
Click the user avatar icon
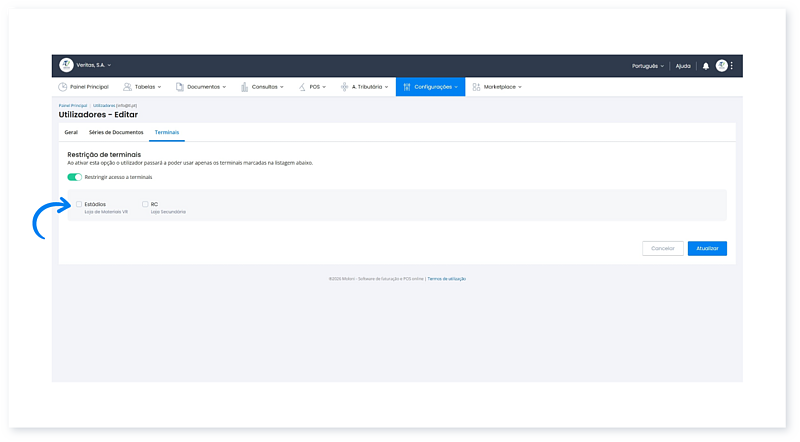(x=721, y=66)
